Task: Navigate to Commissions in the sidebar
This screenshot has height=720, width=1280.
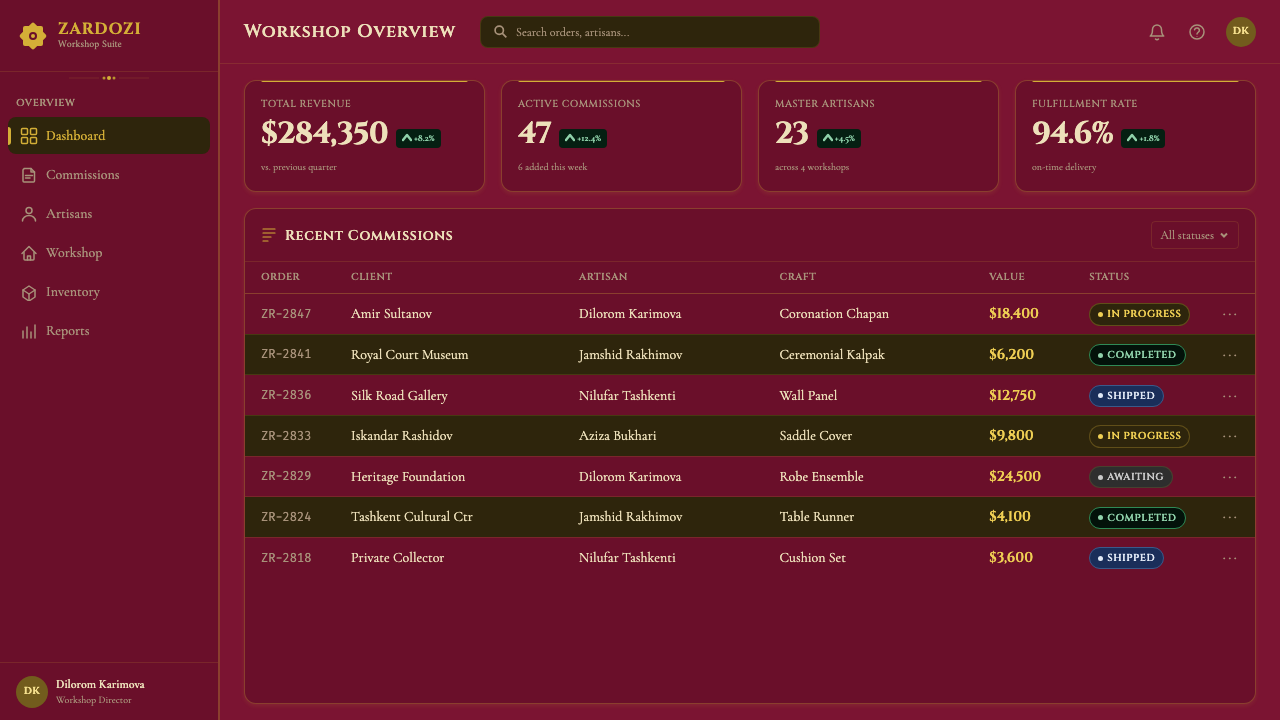Action: click(109, 175)
